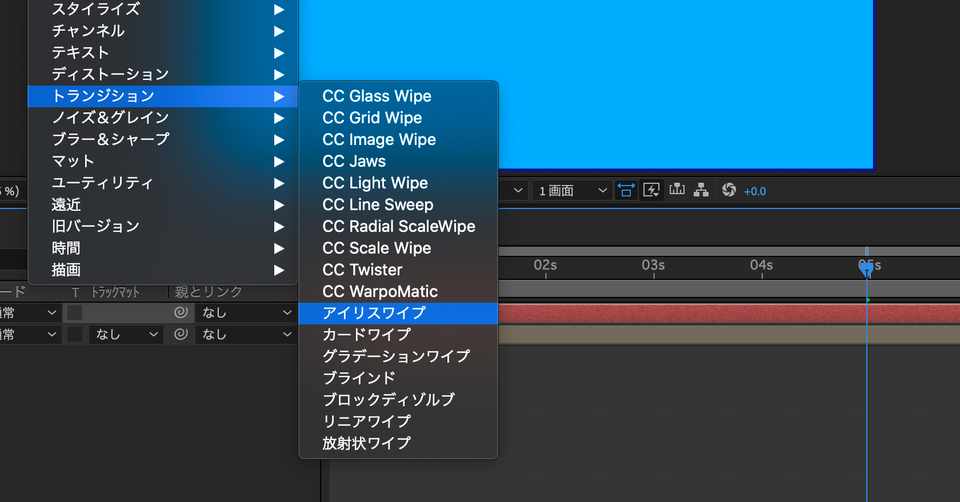The image size is (960, 502).
Task: Open second layer track matte なし dropdown
Action: tap(126, 334)
